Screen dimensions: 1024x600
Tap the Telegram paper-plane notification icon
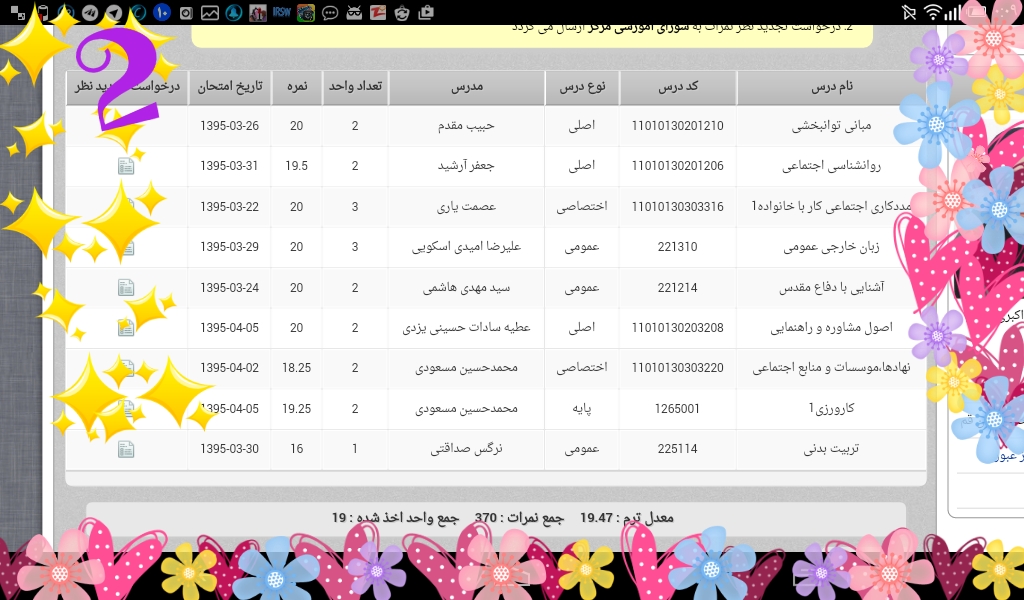(114, 12)
